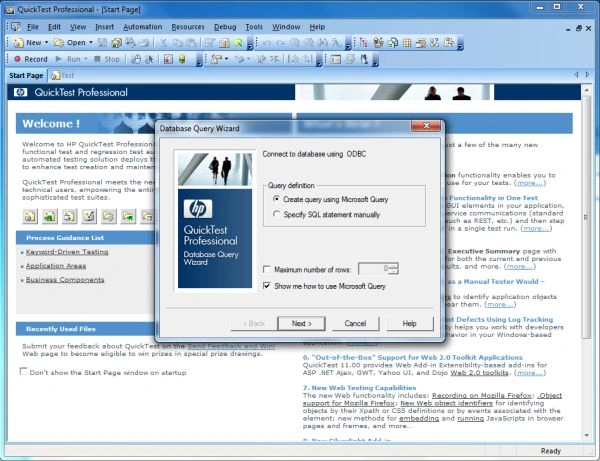The width and height of the screenshot is (600, 461).
Task: Click the Data Table grid icon in toolbar
Action: 407,43
